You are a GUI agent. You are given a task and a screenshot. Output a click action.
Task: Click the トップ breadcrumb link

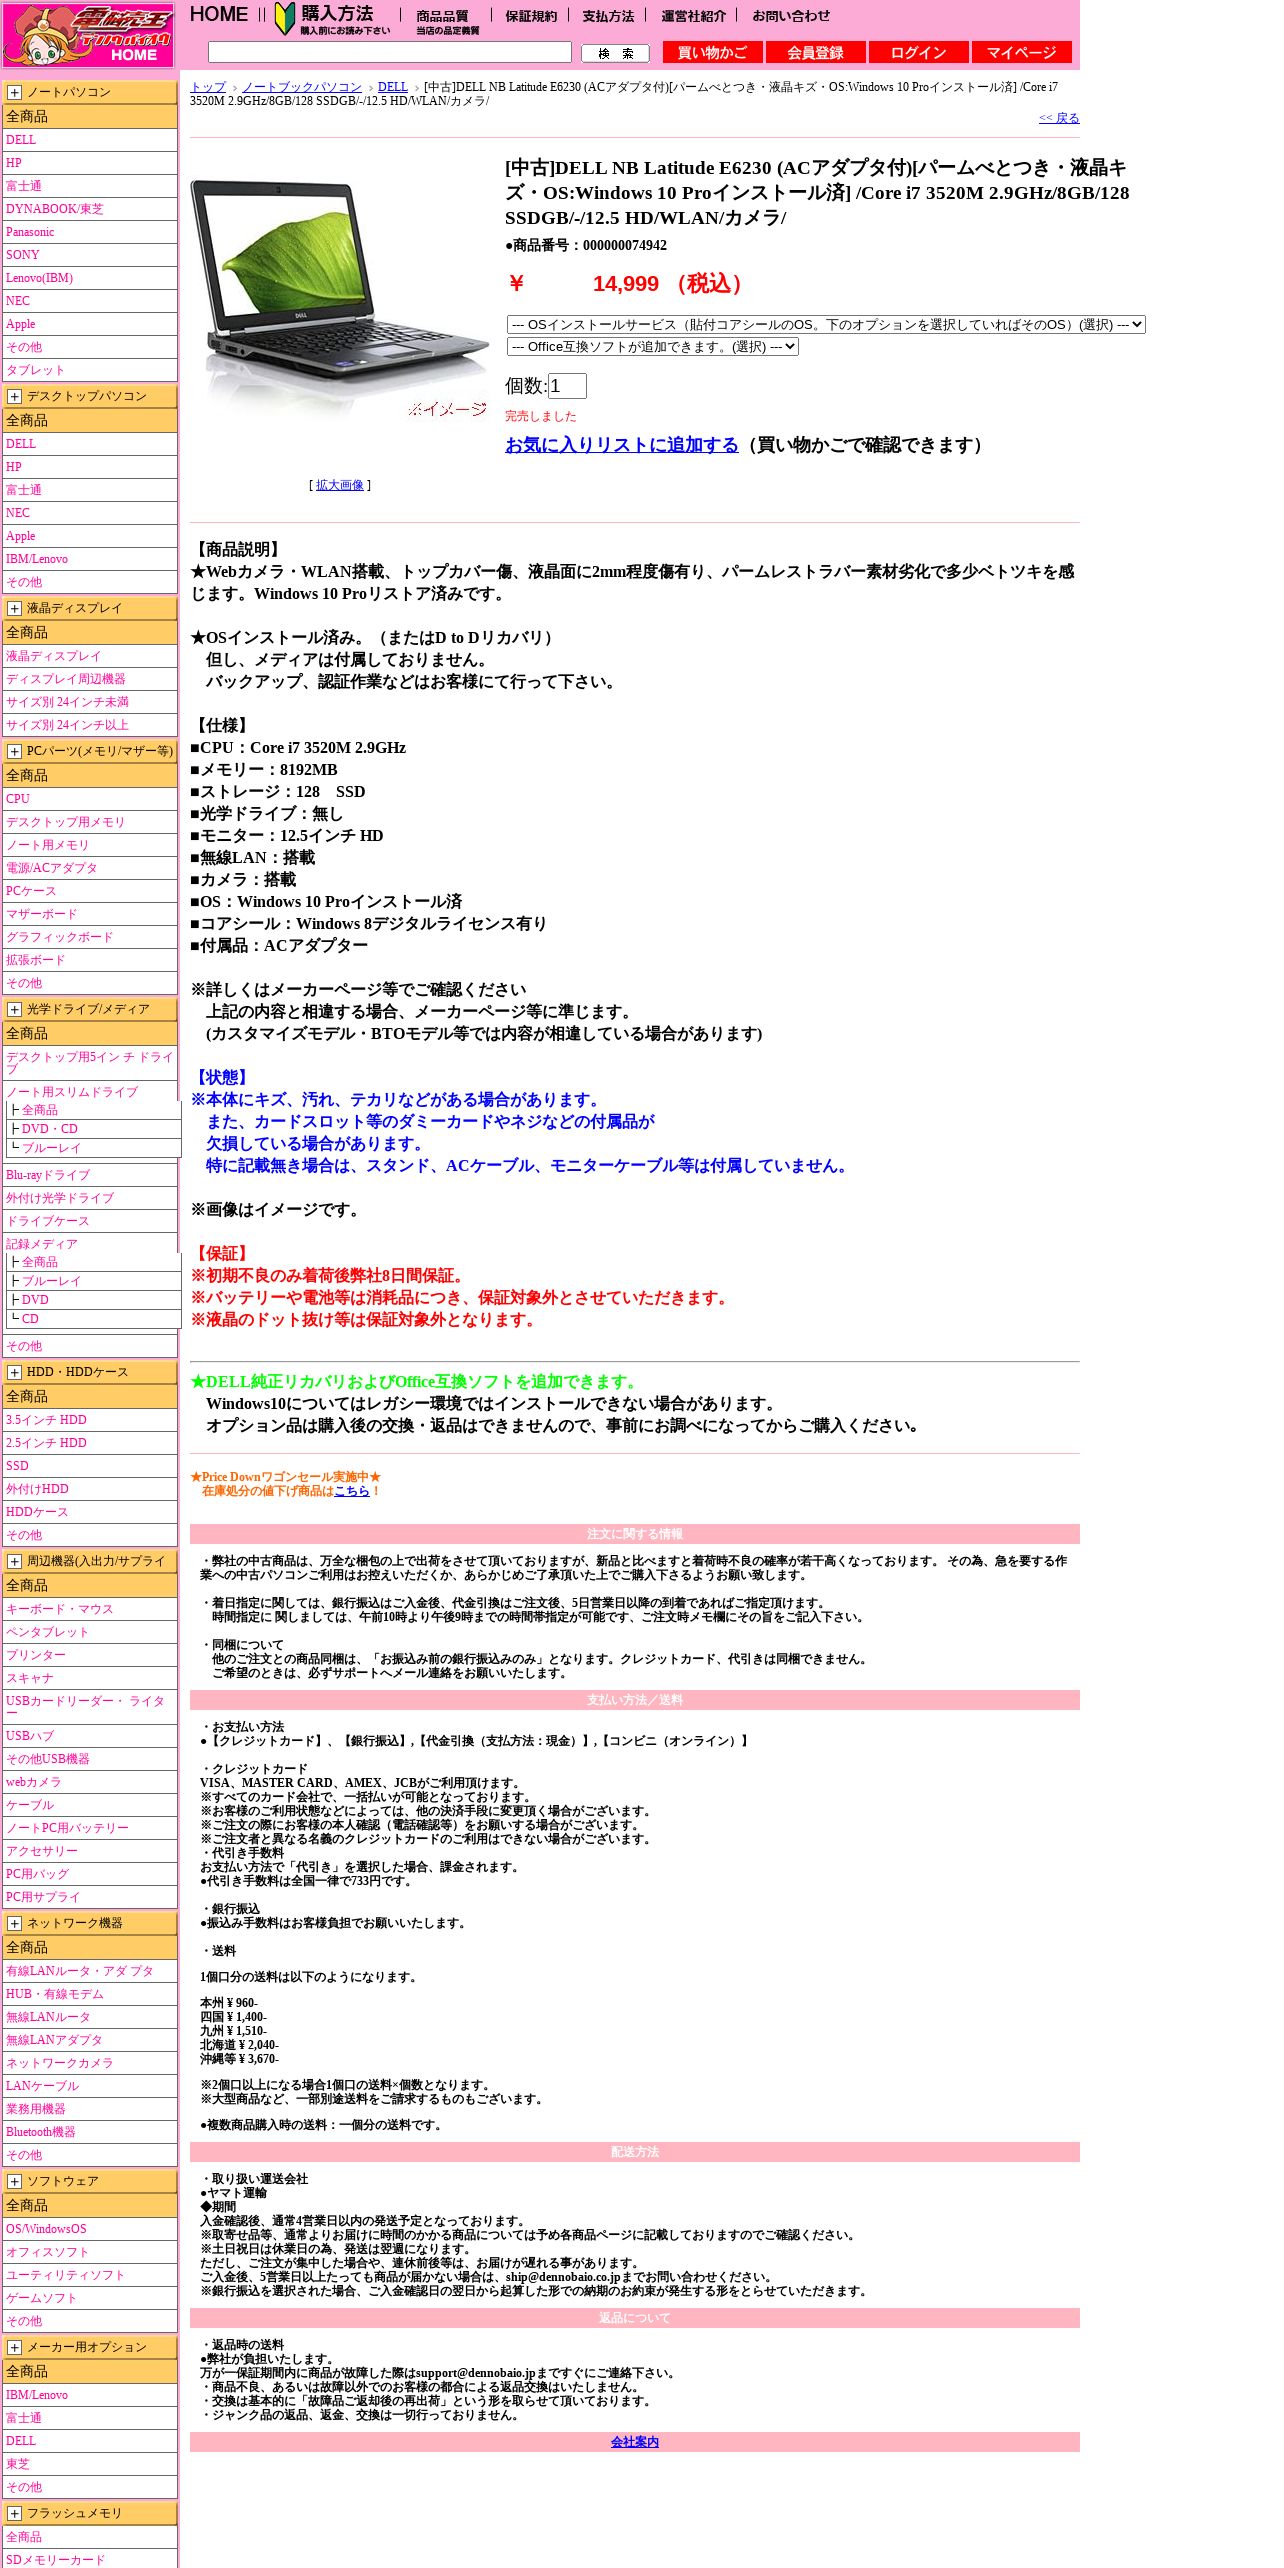(x=208, y=87)
